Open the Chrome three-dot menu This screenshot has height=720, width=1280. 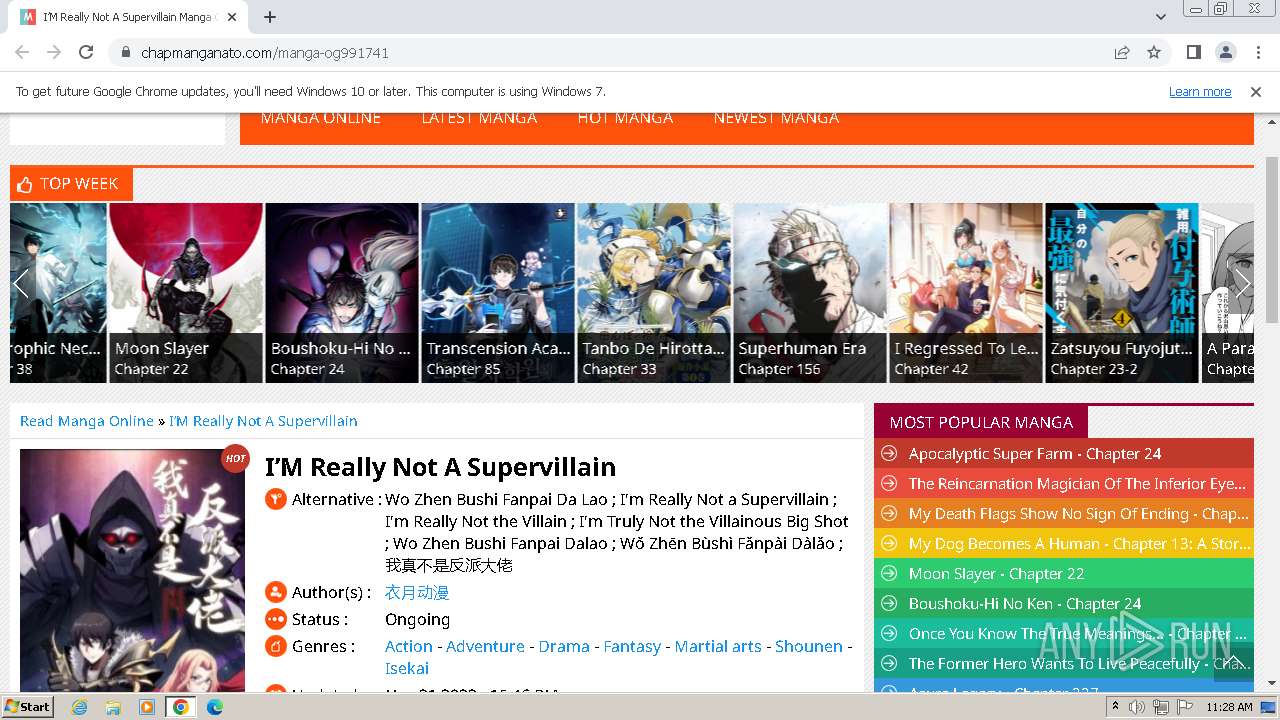(1257, 52)
